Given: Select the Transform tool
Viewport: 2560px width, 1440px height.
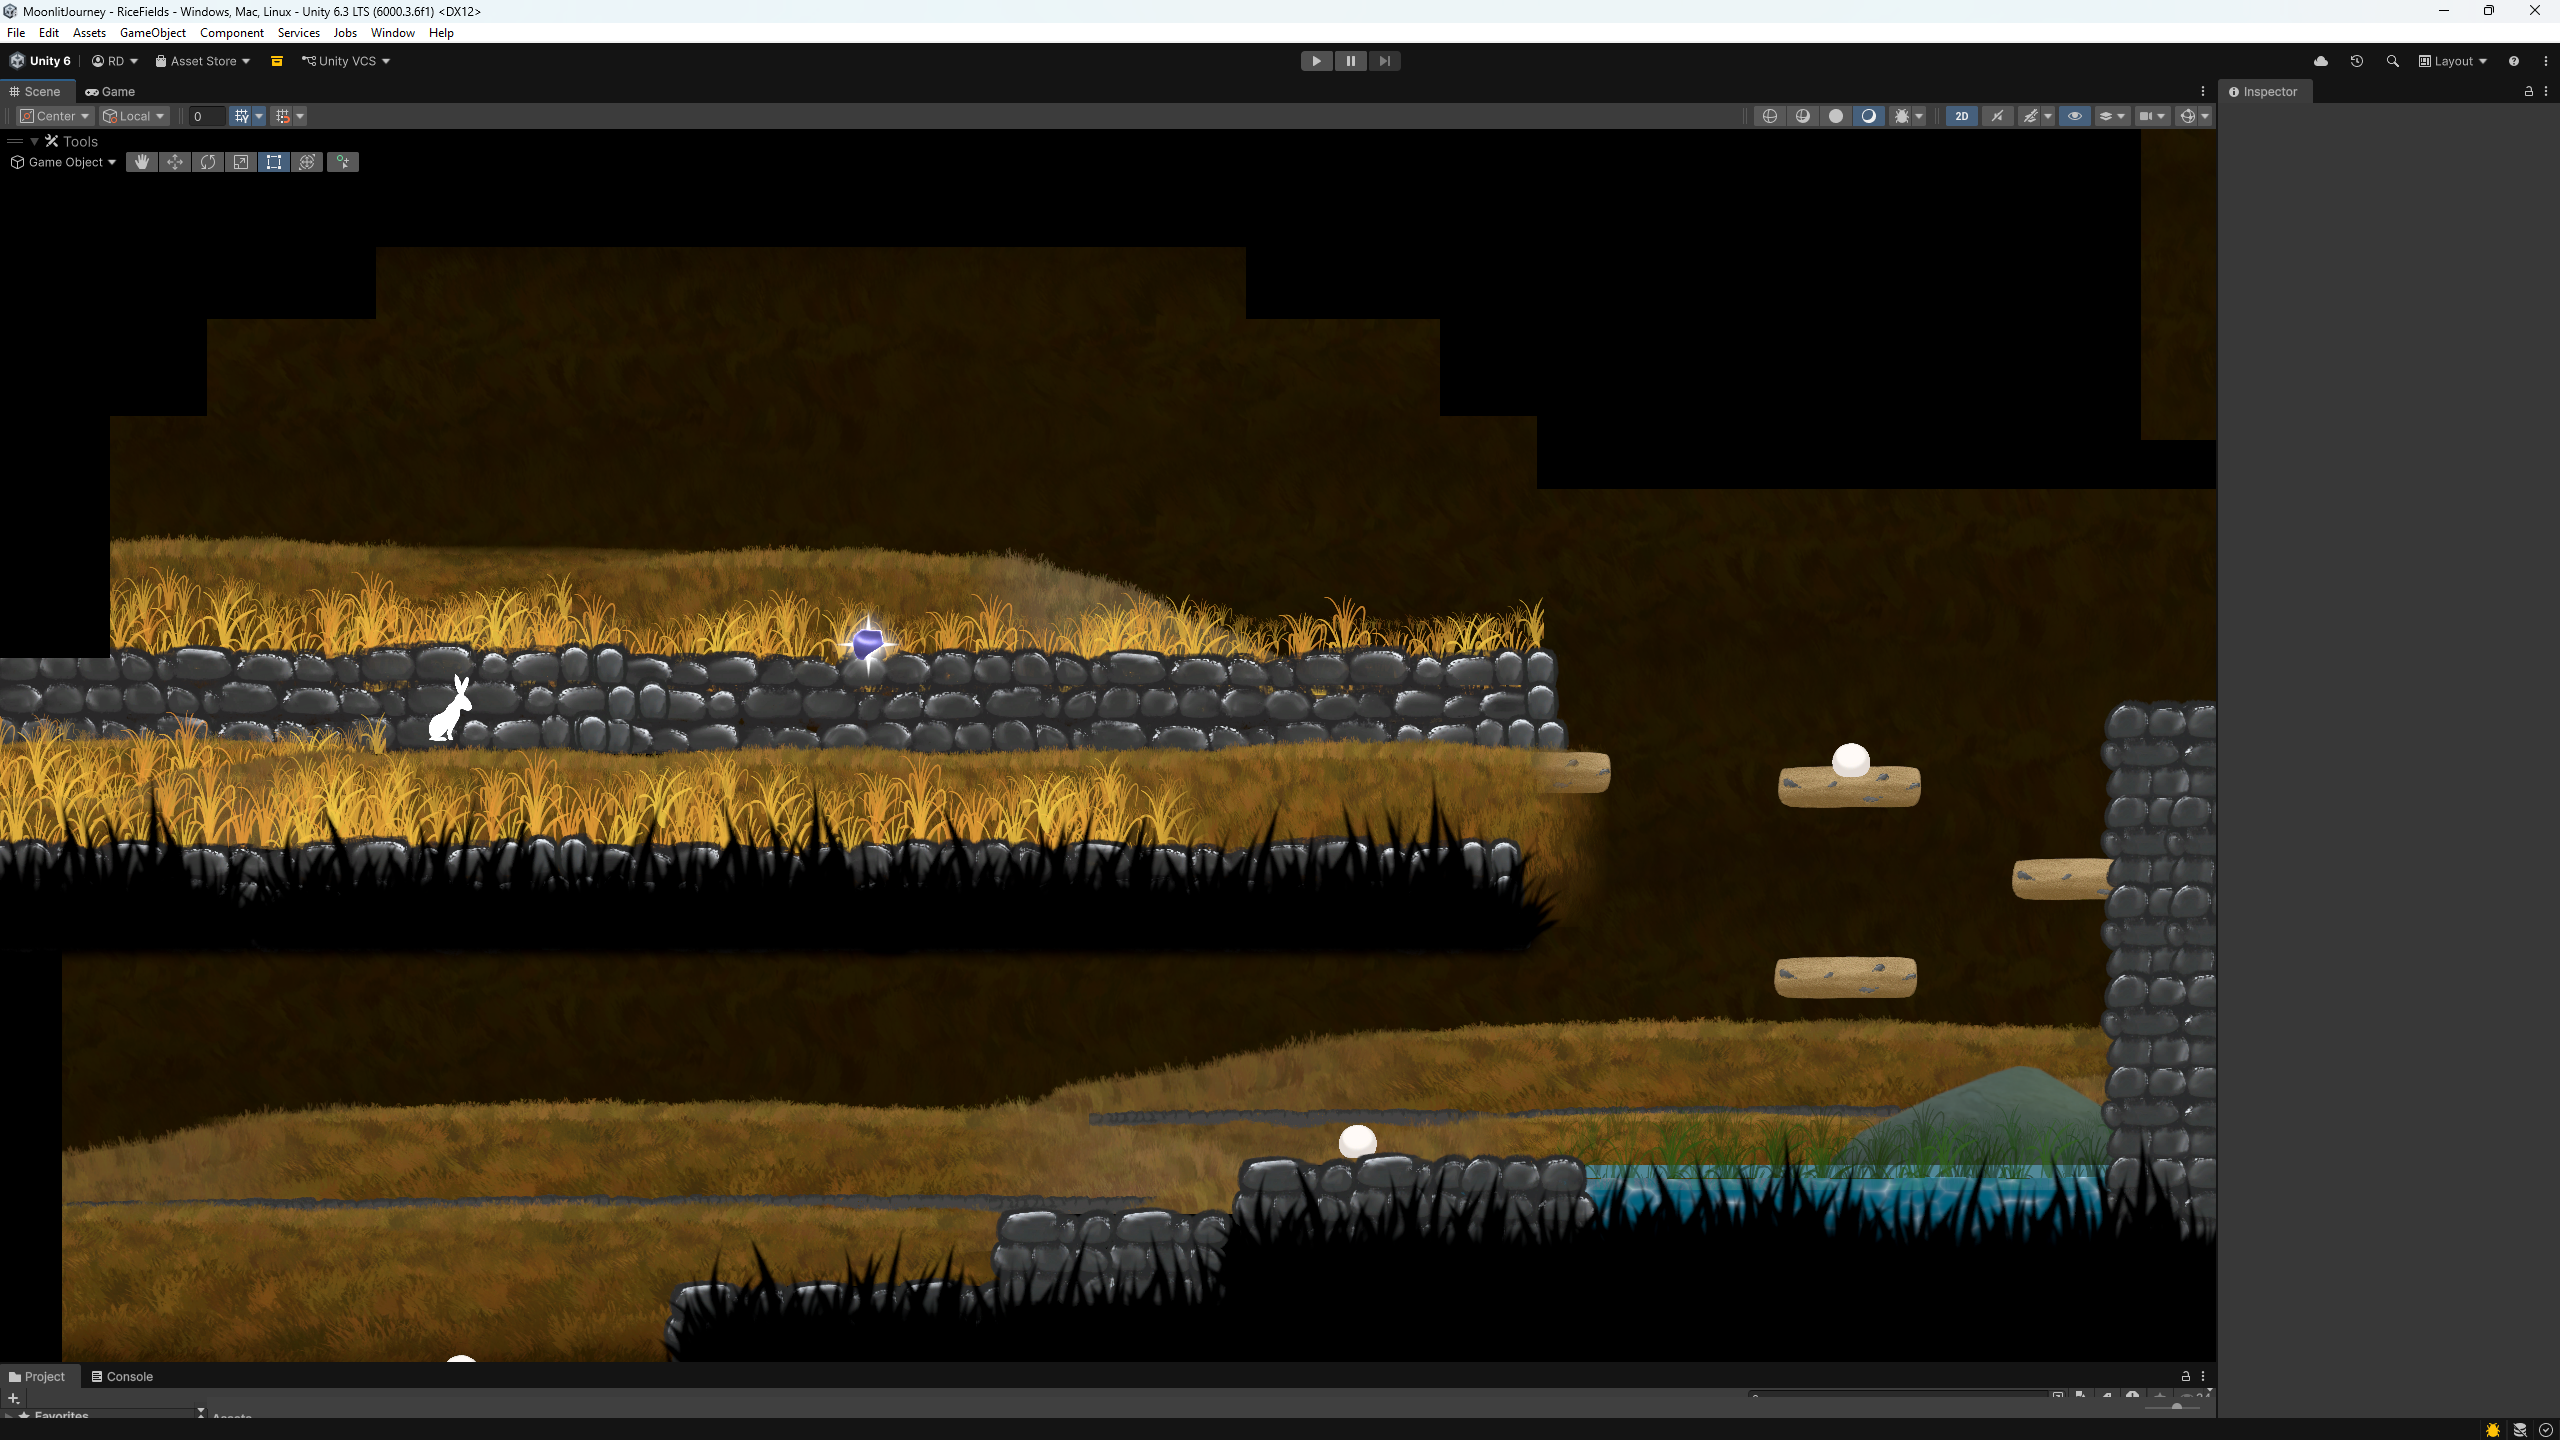Looking at the screenshot, I should point(307,162).
